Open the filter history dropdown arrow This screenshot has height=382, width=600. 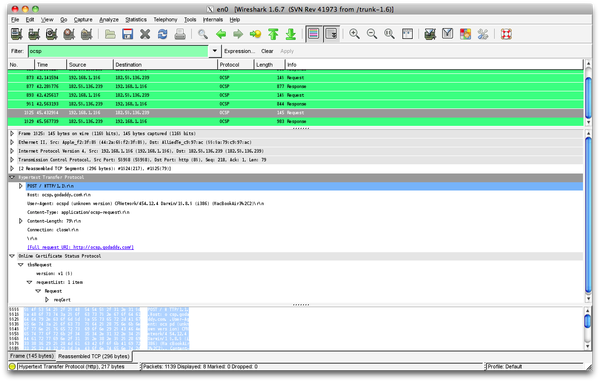215,51
